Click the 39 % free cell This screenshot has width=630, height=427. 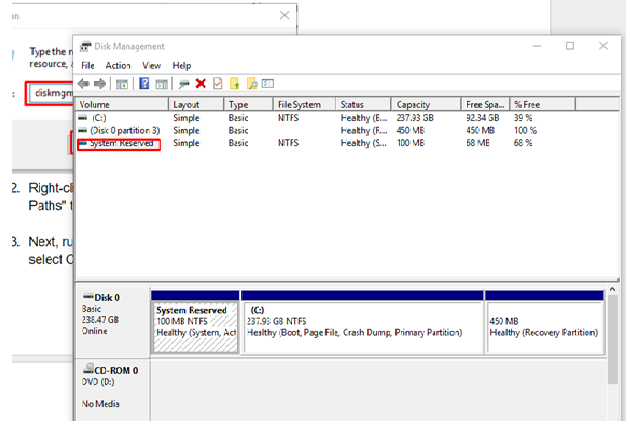coord(523,118)
